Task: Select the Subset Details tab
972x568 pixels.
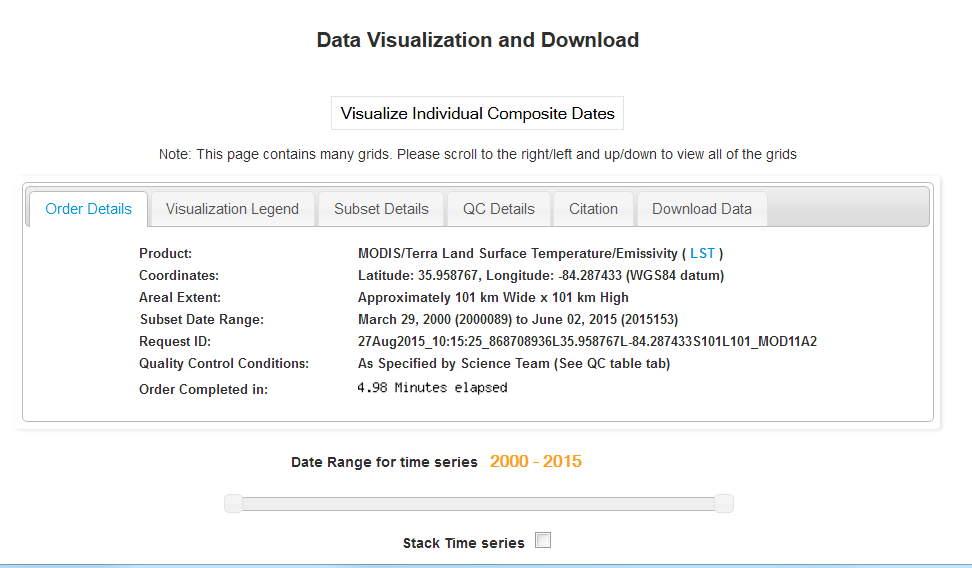Action: tap(381, 209)
